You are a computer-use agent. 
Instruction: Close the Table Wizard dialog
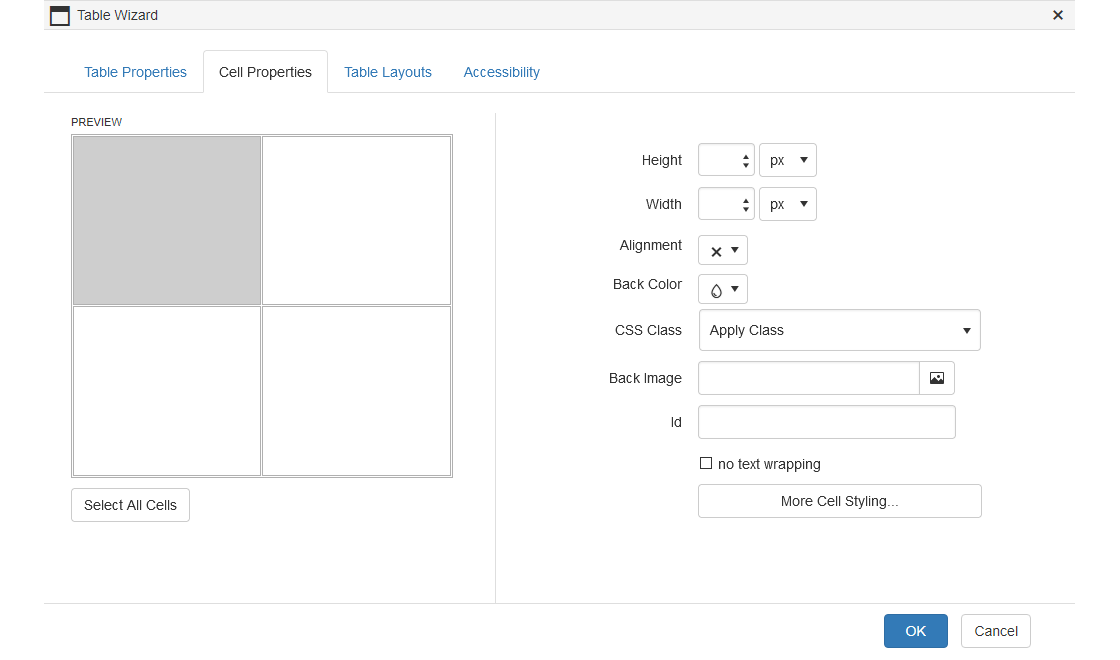1058,15
